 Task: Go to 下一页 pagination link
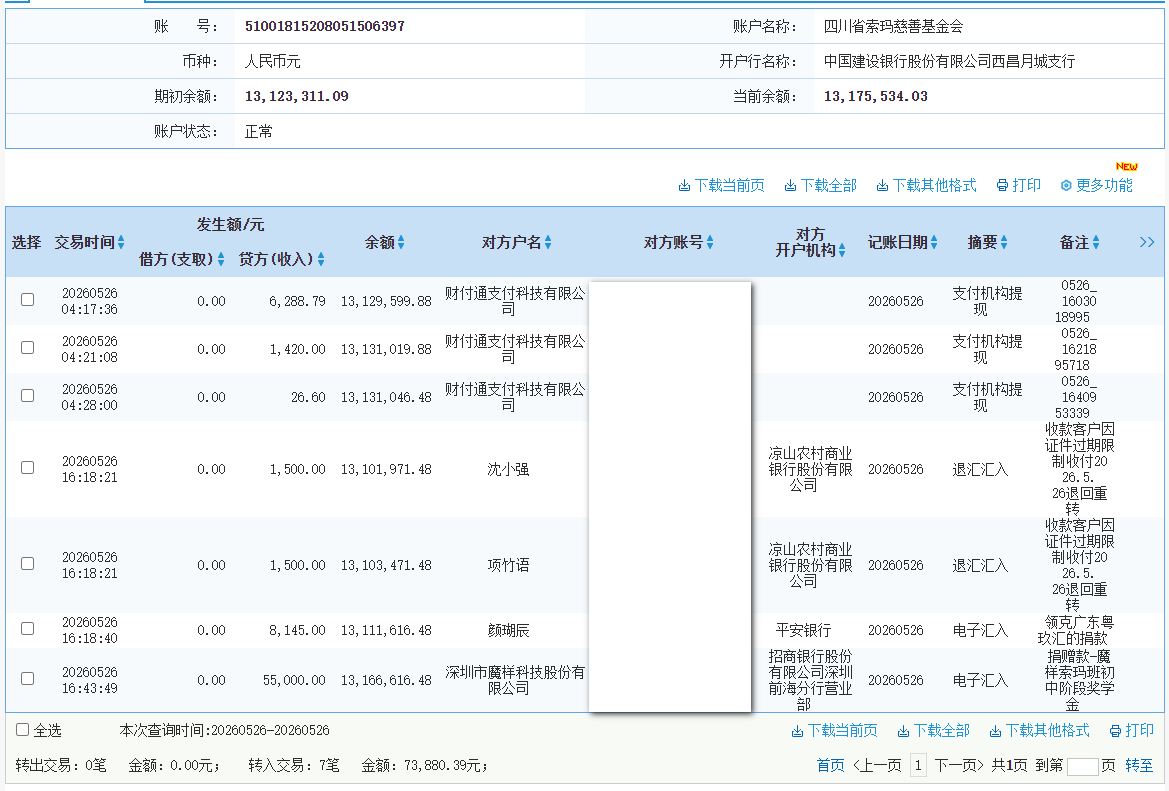click(959, 766)
